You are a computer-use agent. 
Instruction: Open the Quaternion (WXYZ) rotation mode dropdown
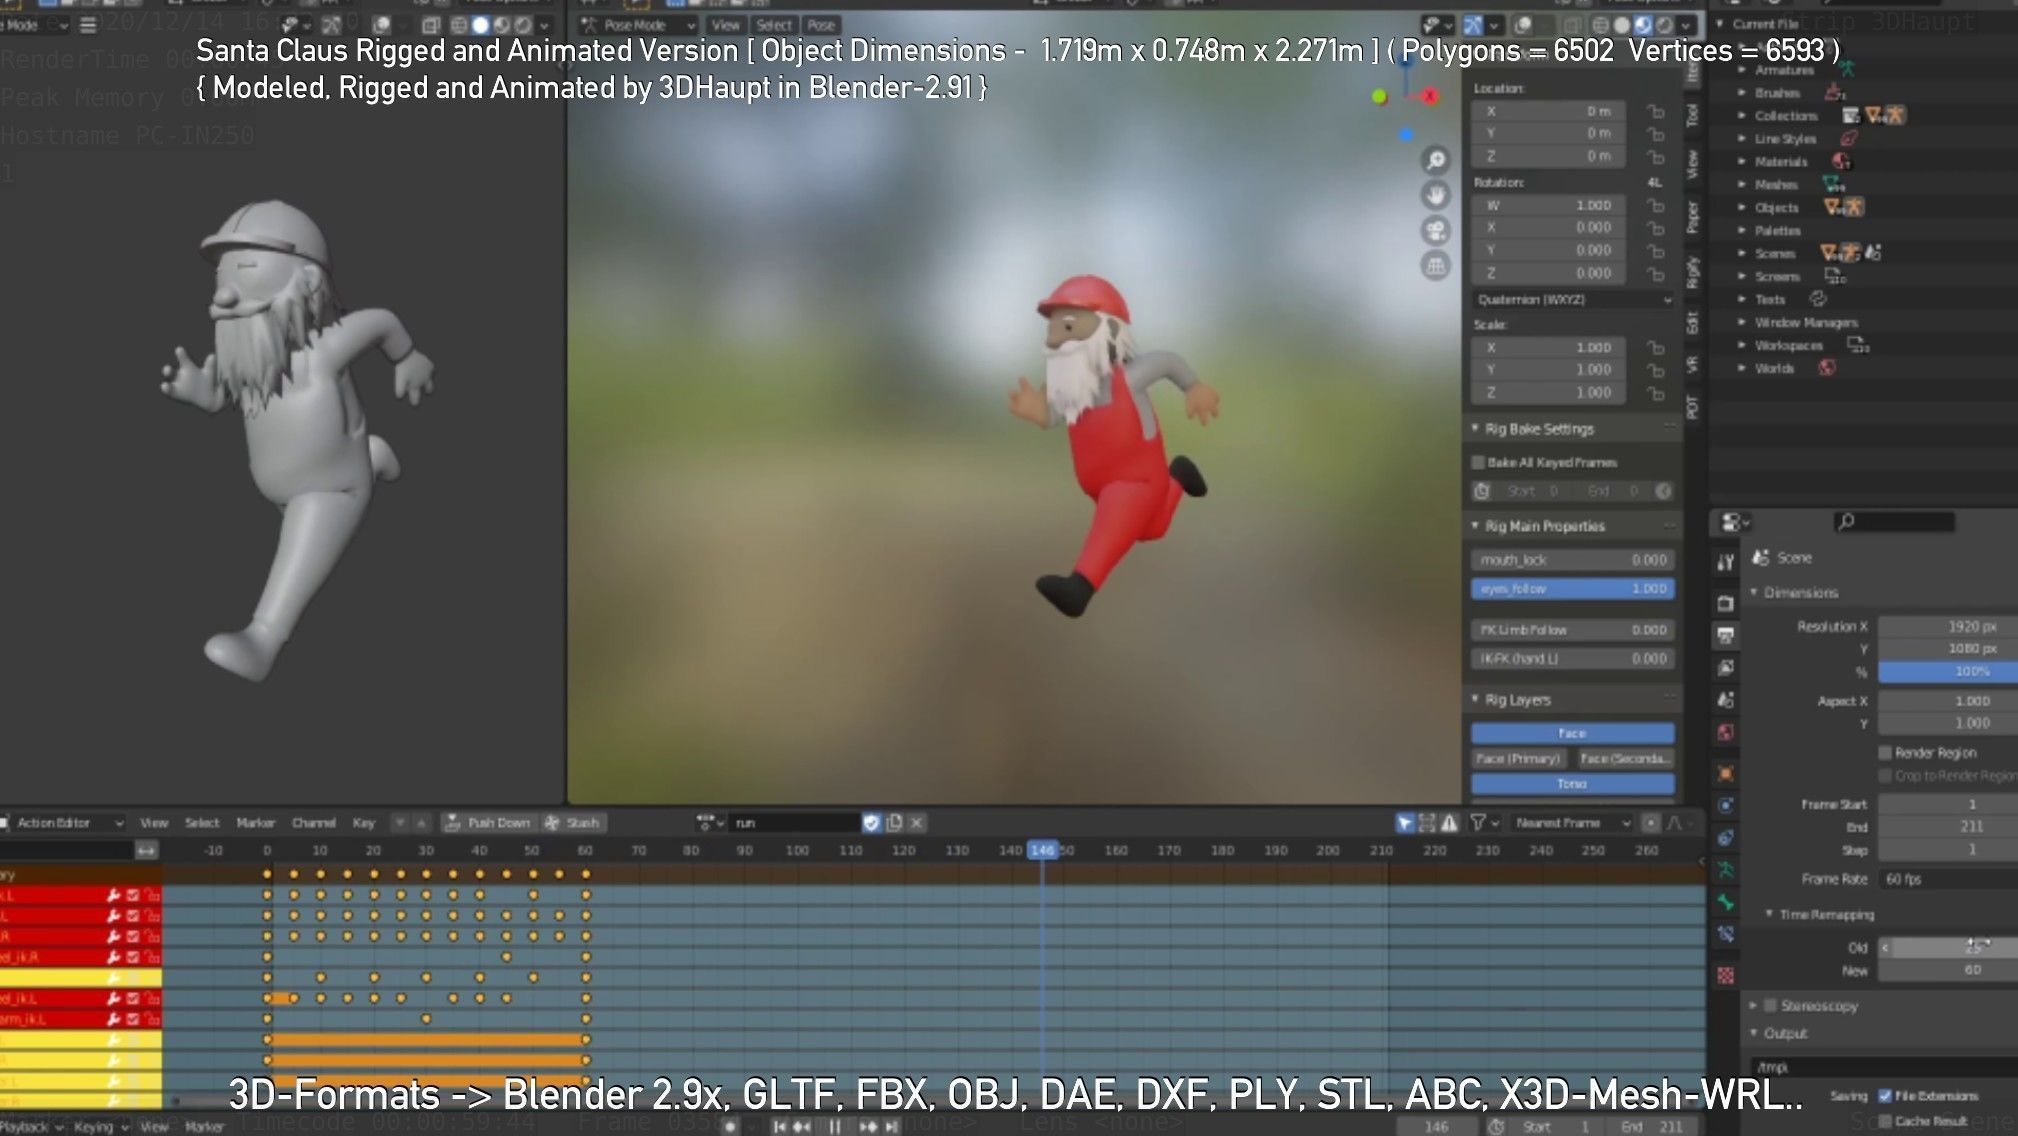[x=1573, y=299]
